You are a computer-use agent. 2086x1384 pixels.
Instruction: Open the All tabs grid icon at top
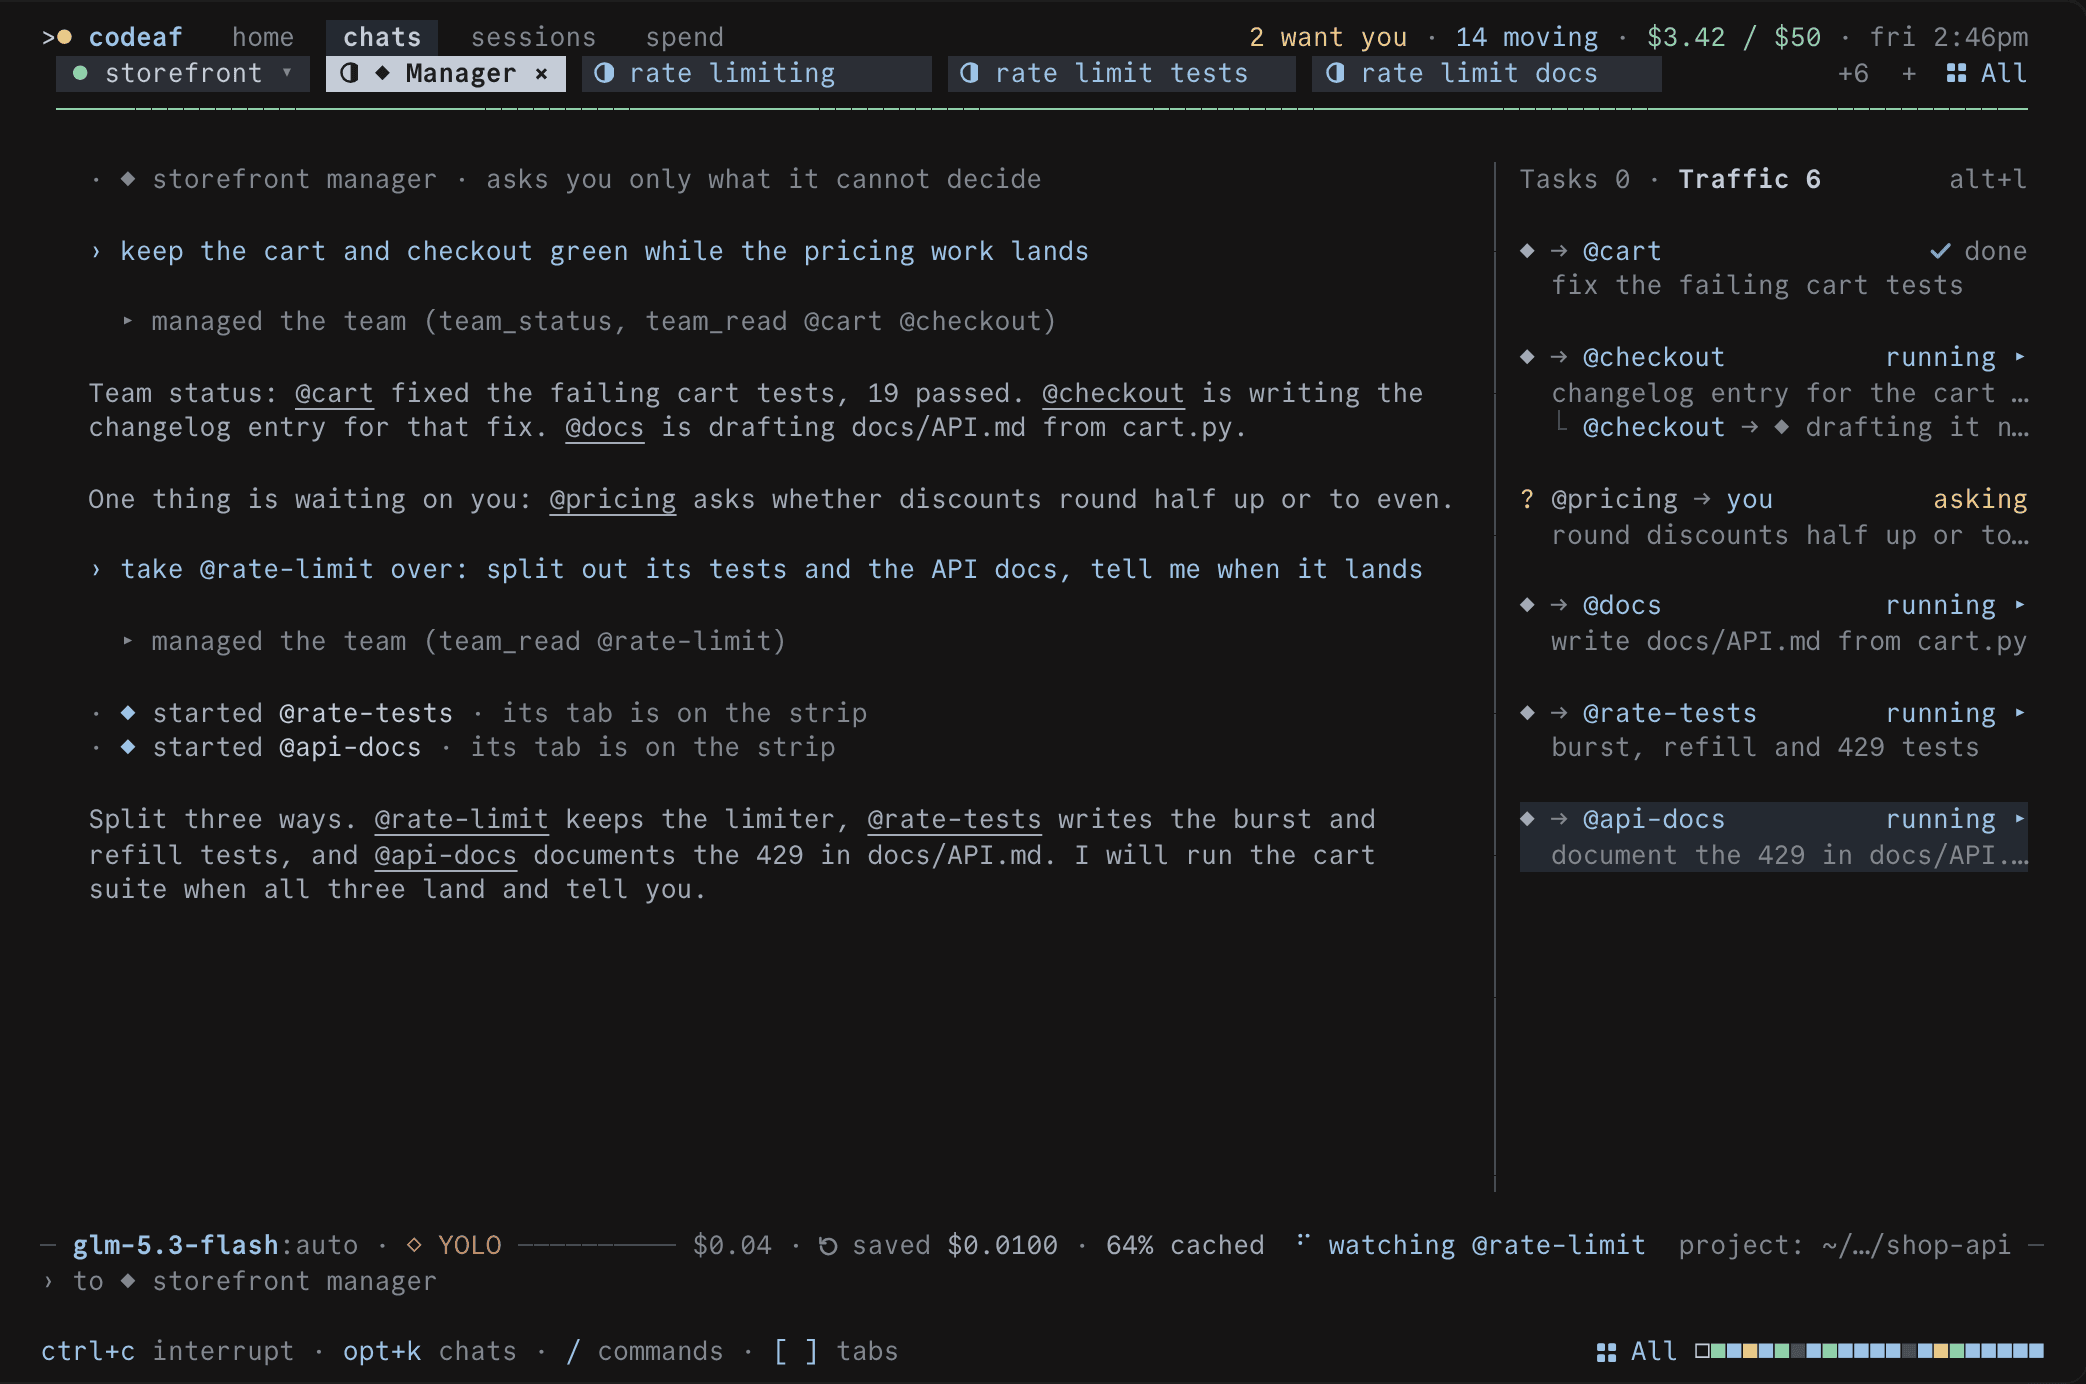(x=1956, y=73)
